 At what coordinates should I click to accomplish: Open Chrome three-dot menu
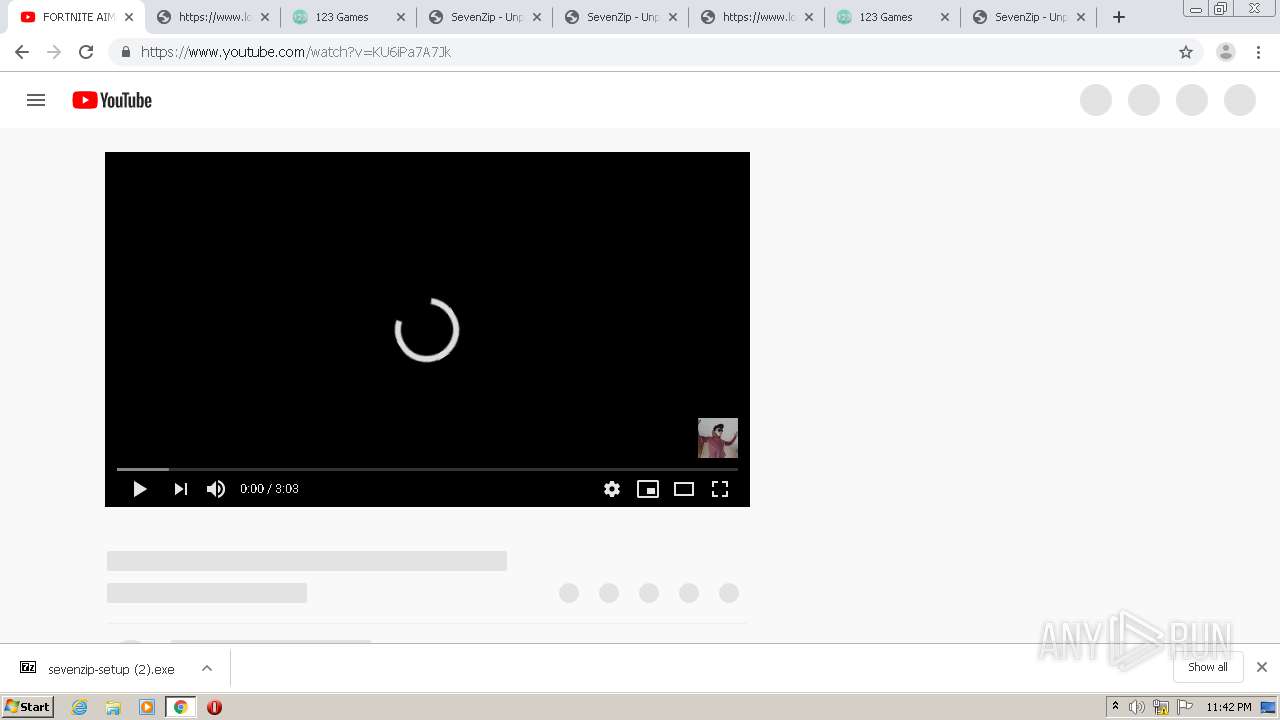(x=1258, y=52)
